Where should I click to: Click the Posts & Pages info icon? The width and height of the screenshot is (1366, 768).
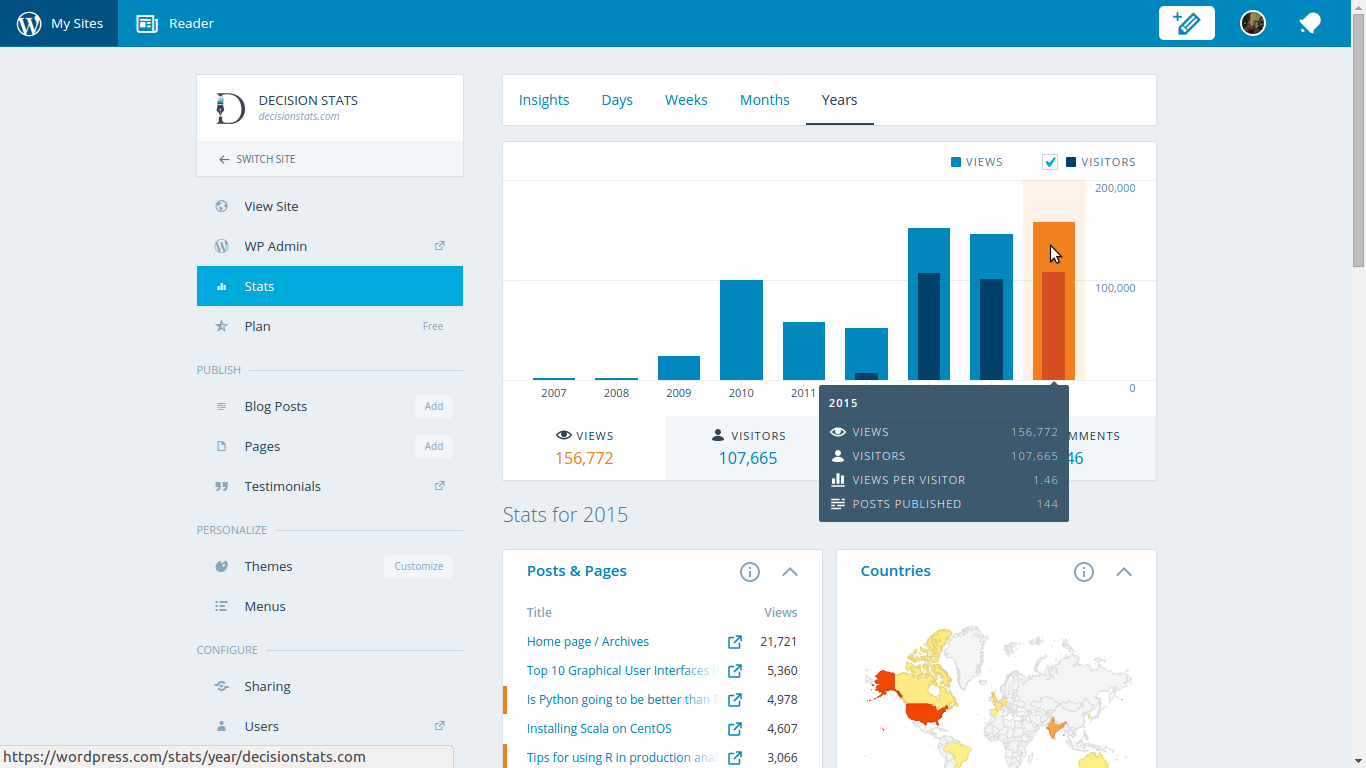pos(750,572)
